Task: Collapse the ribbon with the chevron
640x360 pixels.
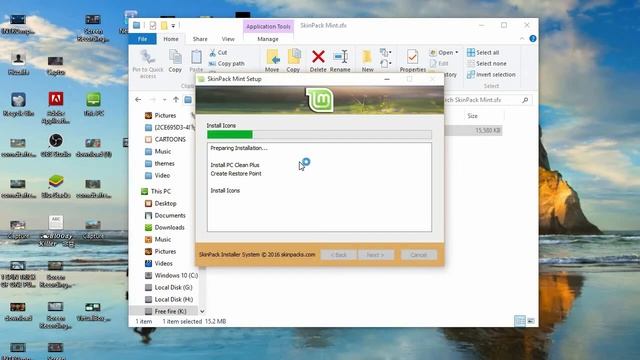Action: click(522, 39)
